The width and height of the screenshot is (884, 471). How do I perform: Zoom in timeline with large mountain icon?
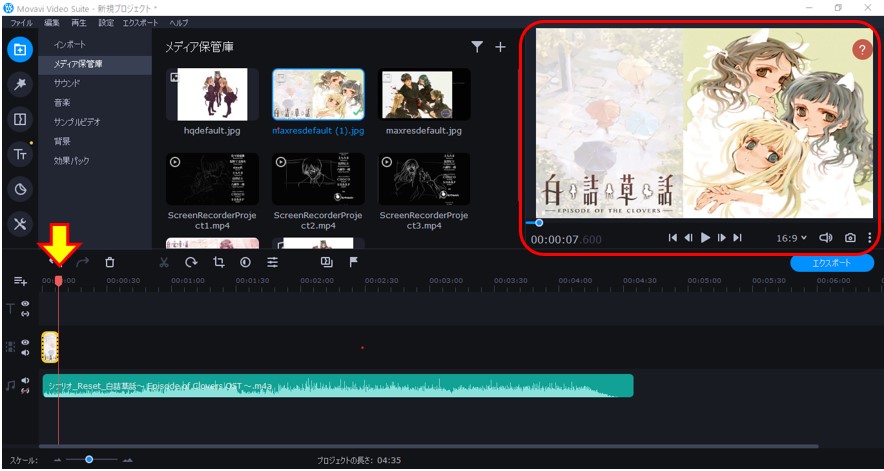click(x=128, y=460)
